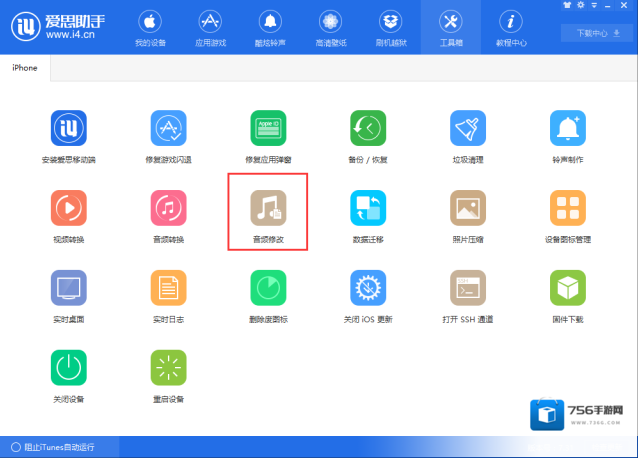Go to the 应用游戏 apps tab
The height and width of the screenshot is (458, 638).
210,28
